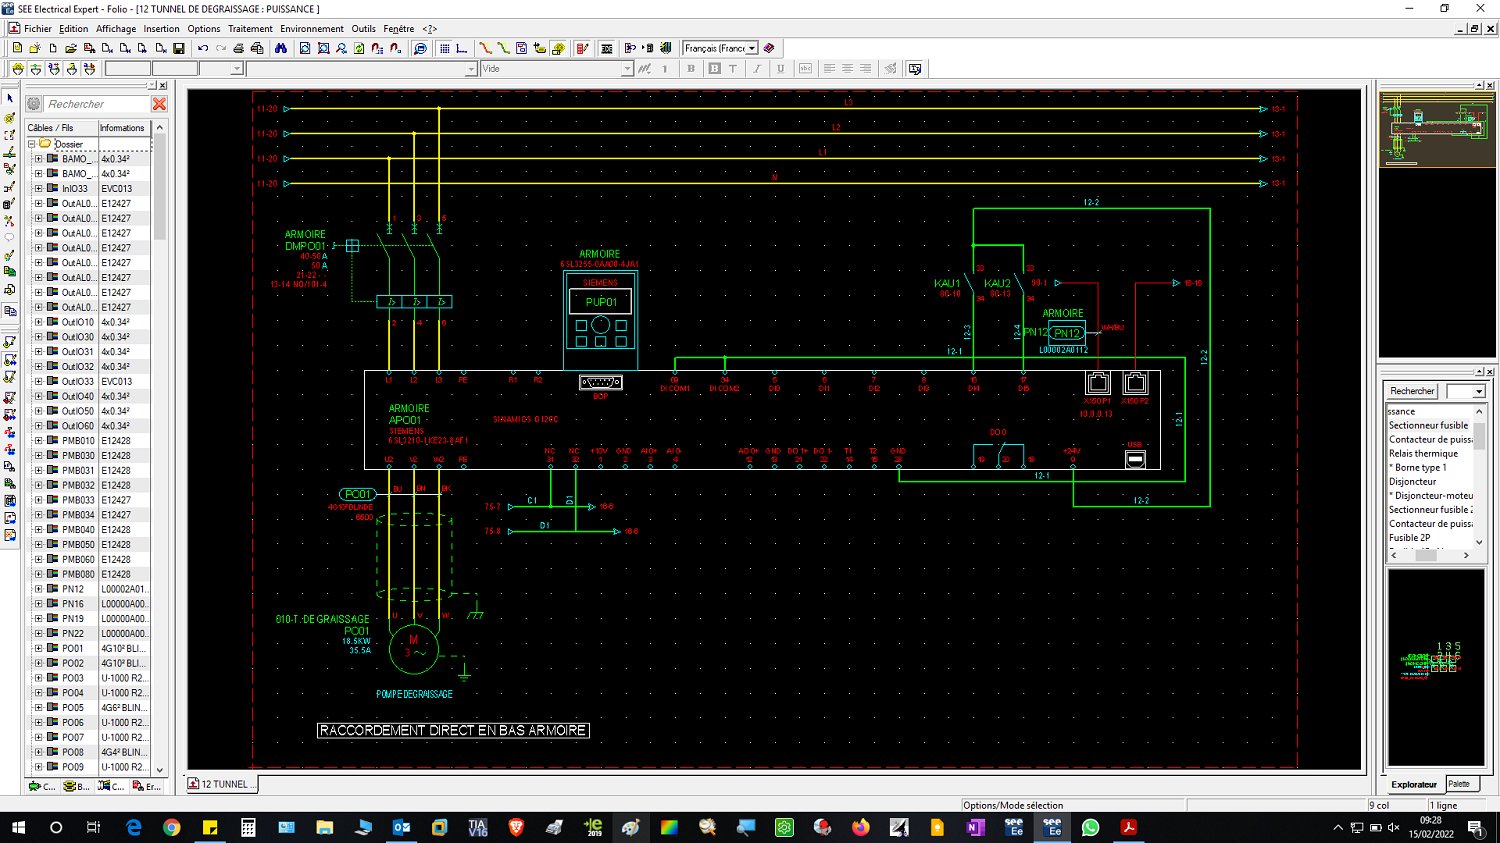This screenshot has width=1500, height=843.
Task: Click the cable tree vertical scrollbar
Action: click(x=160, y=448)
